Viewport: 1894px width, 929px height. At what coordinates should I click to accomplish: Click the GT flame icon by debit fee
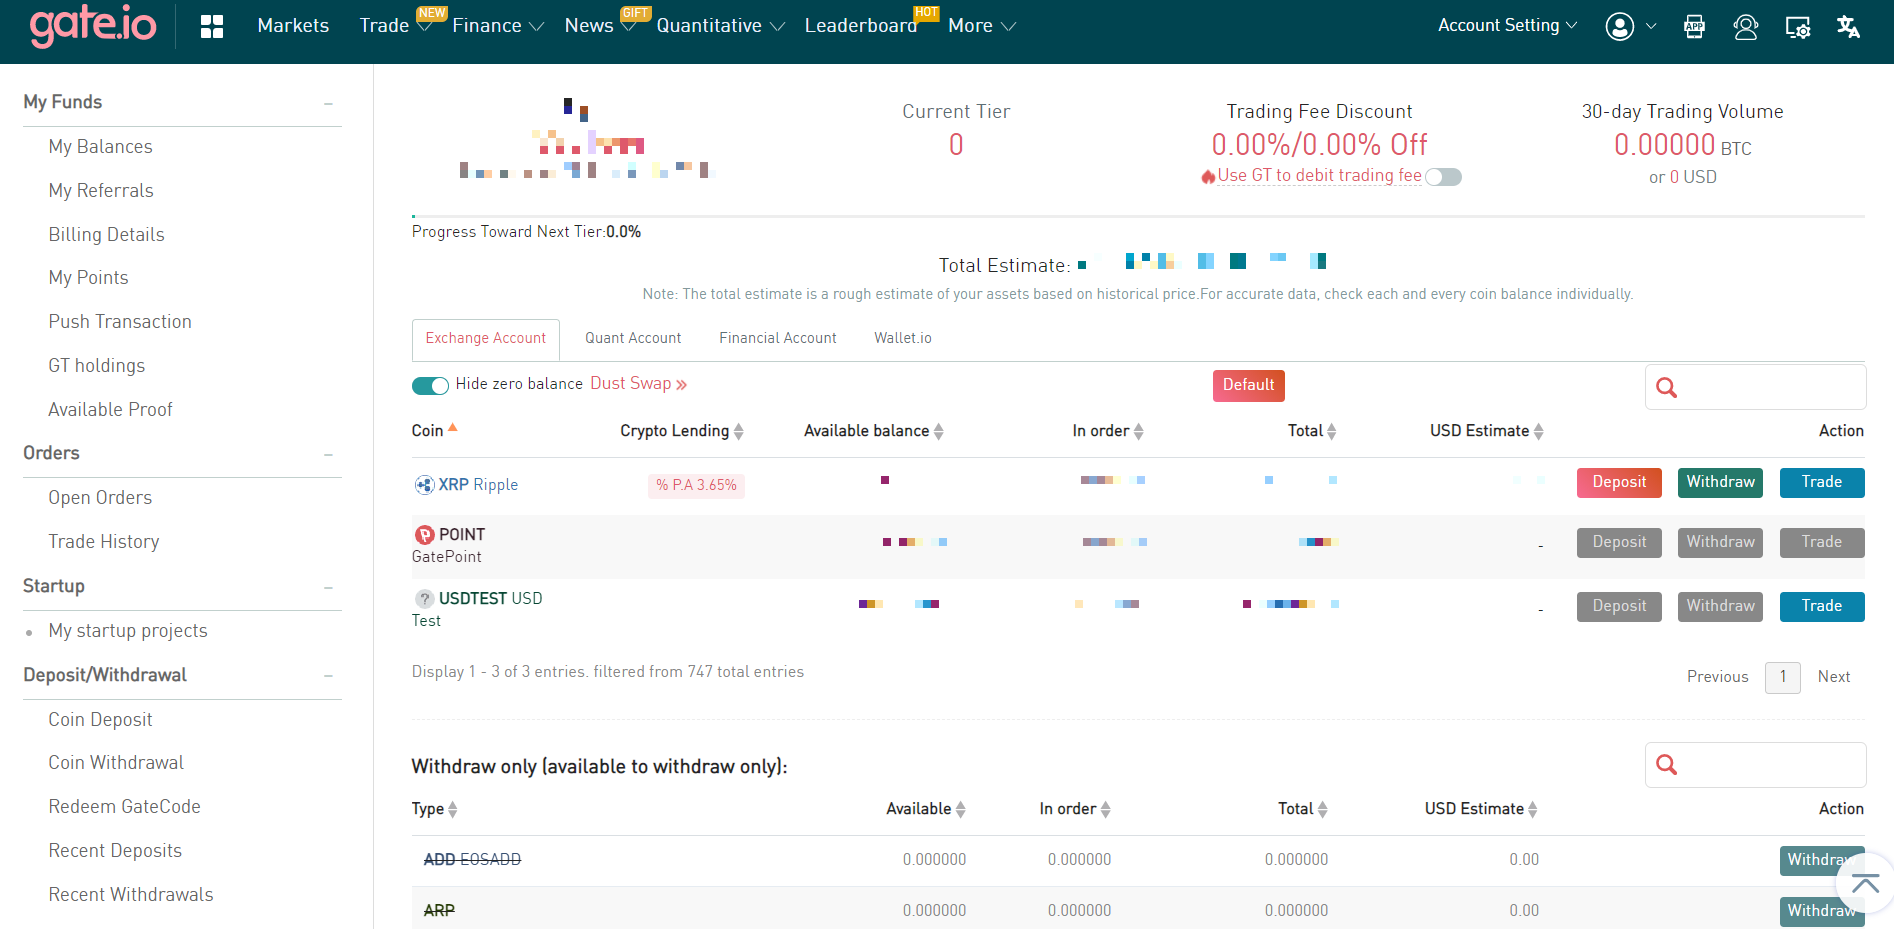1208,177
